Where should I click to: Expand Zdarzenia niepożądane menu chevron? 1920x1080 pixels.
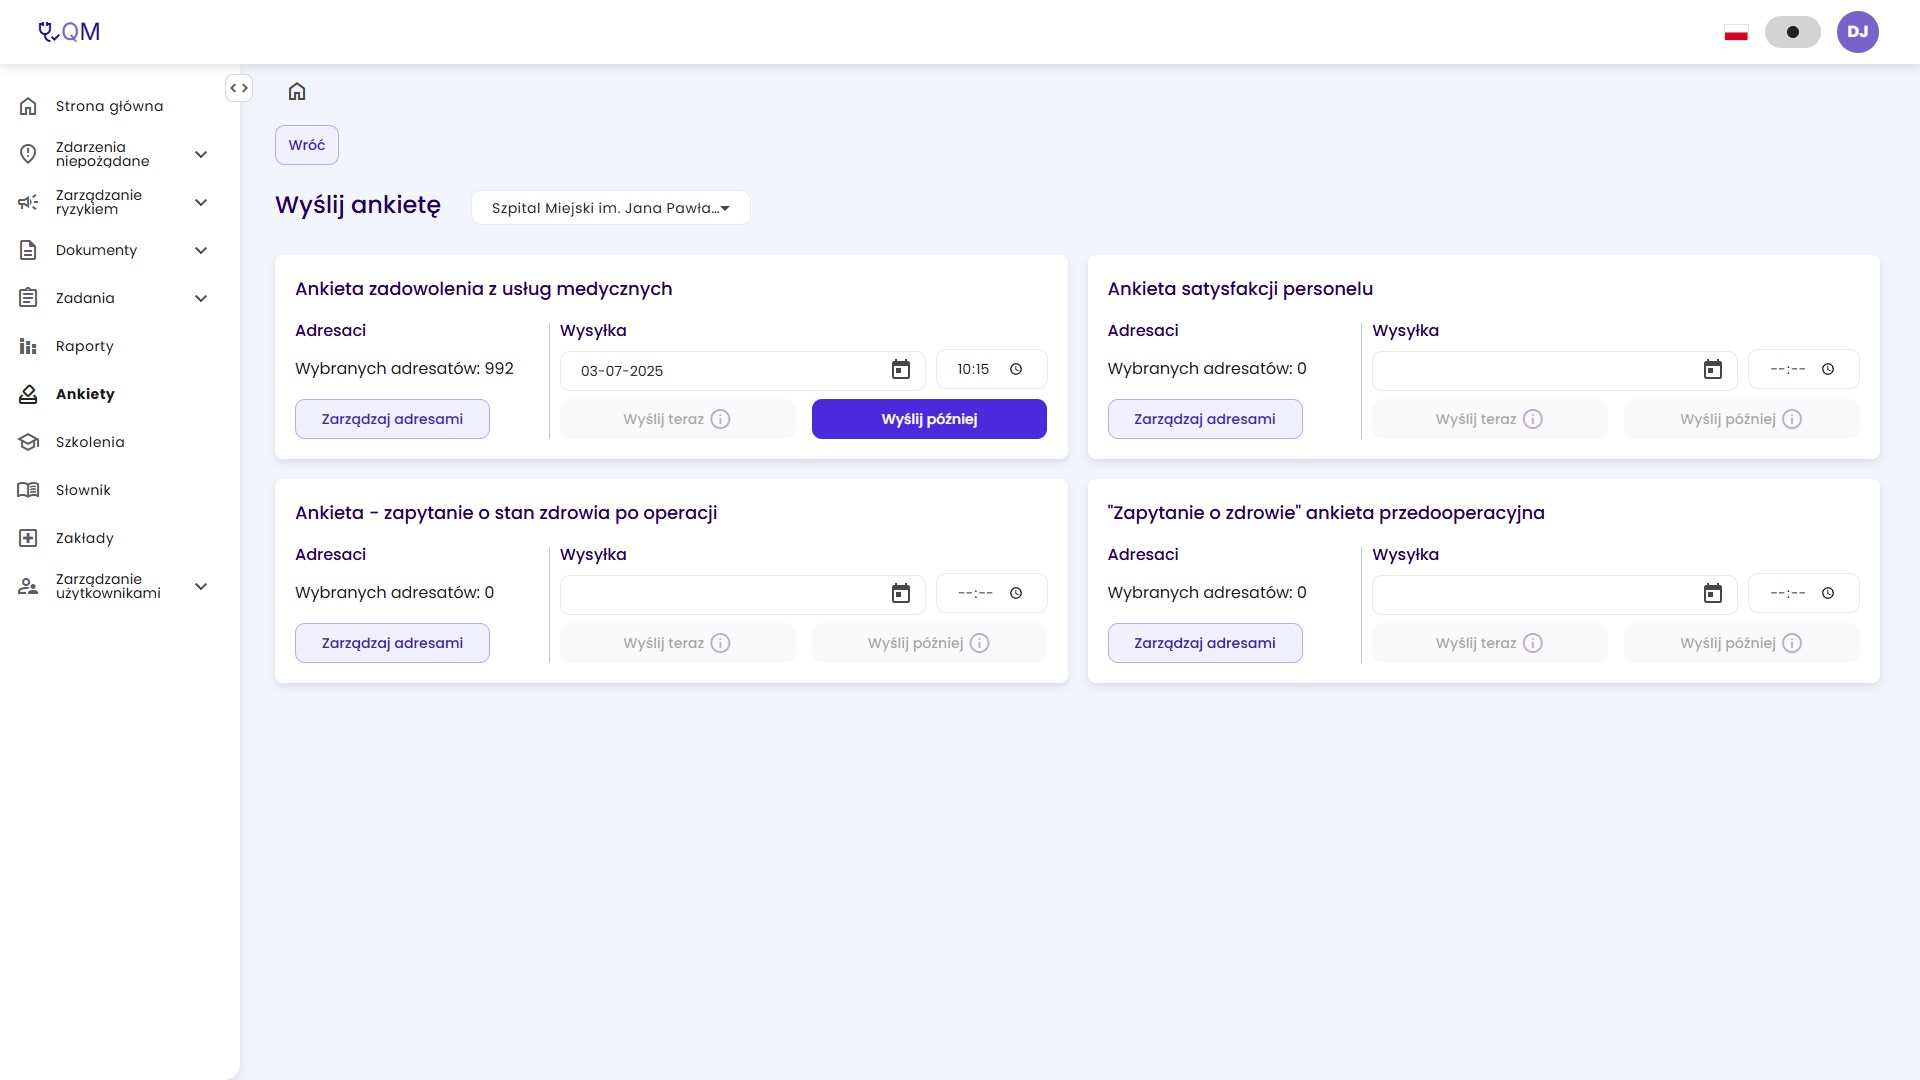[200, 154]
